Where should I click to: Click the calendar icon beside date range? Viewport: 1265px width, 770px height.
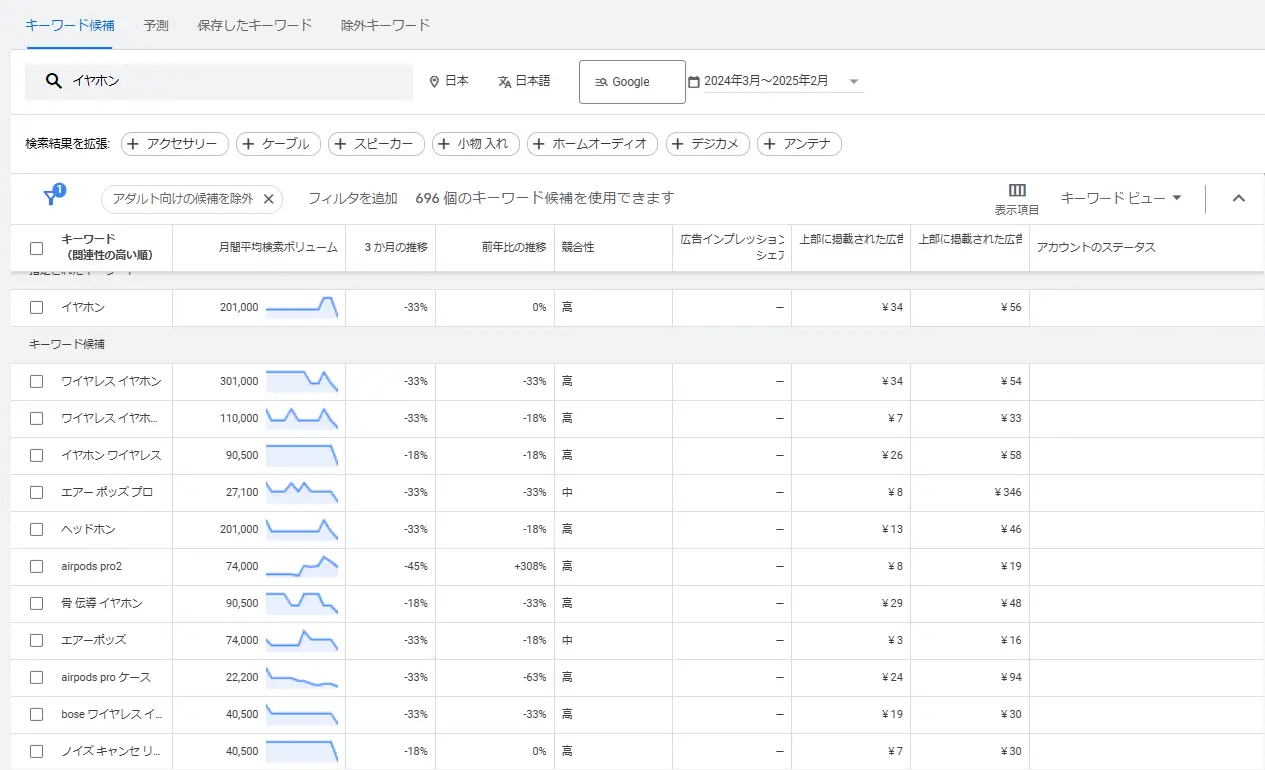pos(694,81)
